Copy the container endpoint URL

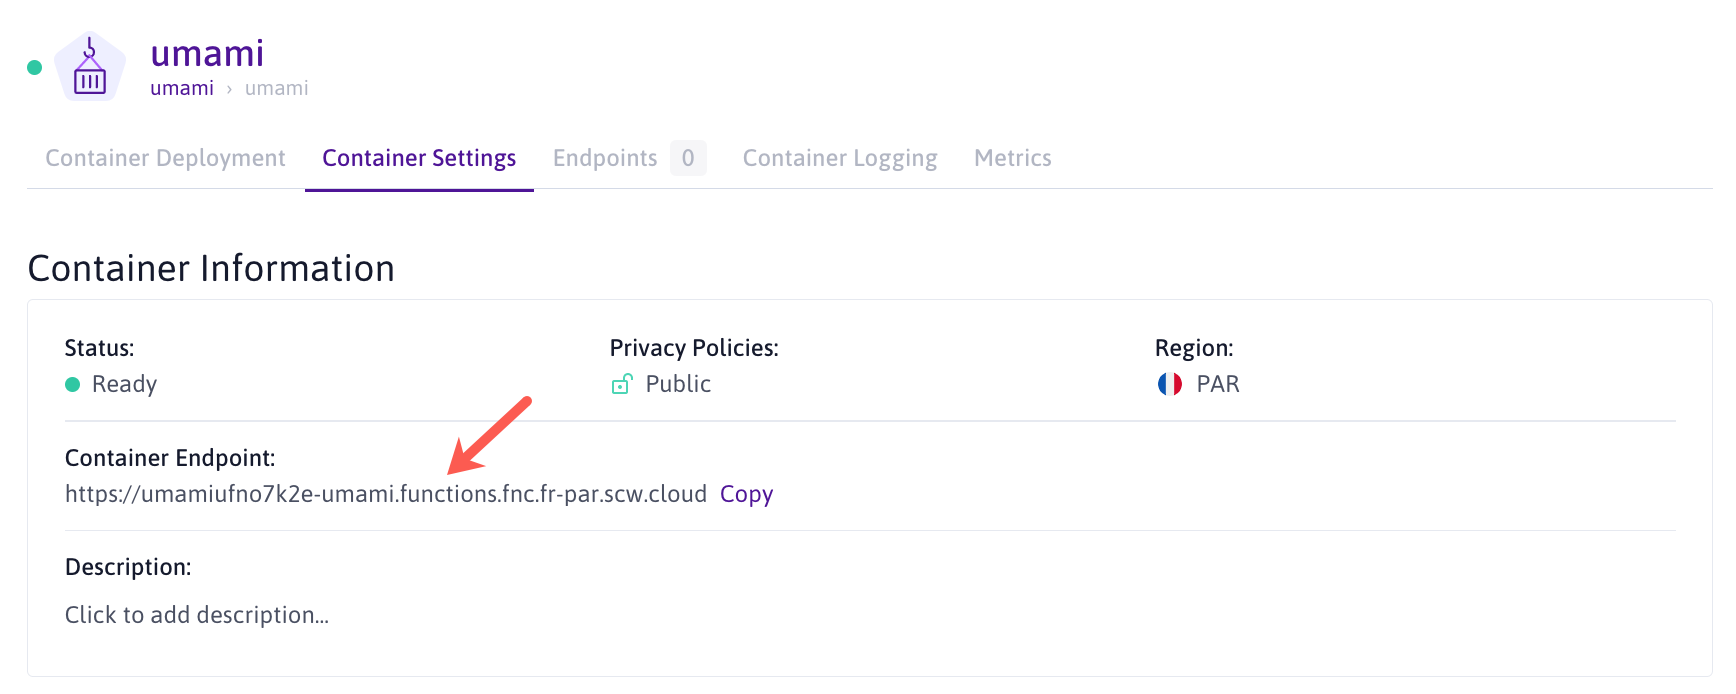pyautogui.click(x=746, y=494)
